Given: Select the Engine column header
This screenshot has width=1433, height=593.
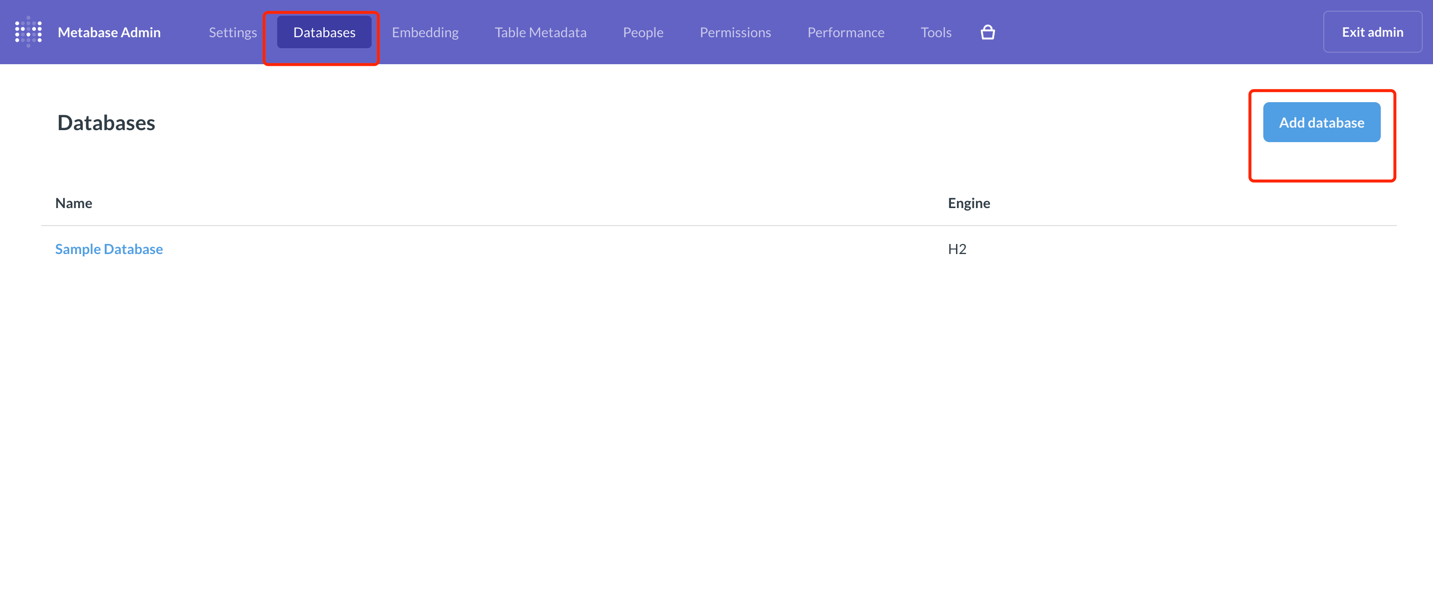Looking at the screenshot, I should pos(968,202).
